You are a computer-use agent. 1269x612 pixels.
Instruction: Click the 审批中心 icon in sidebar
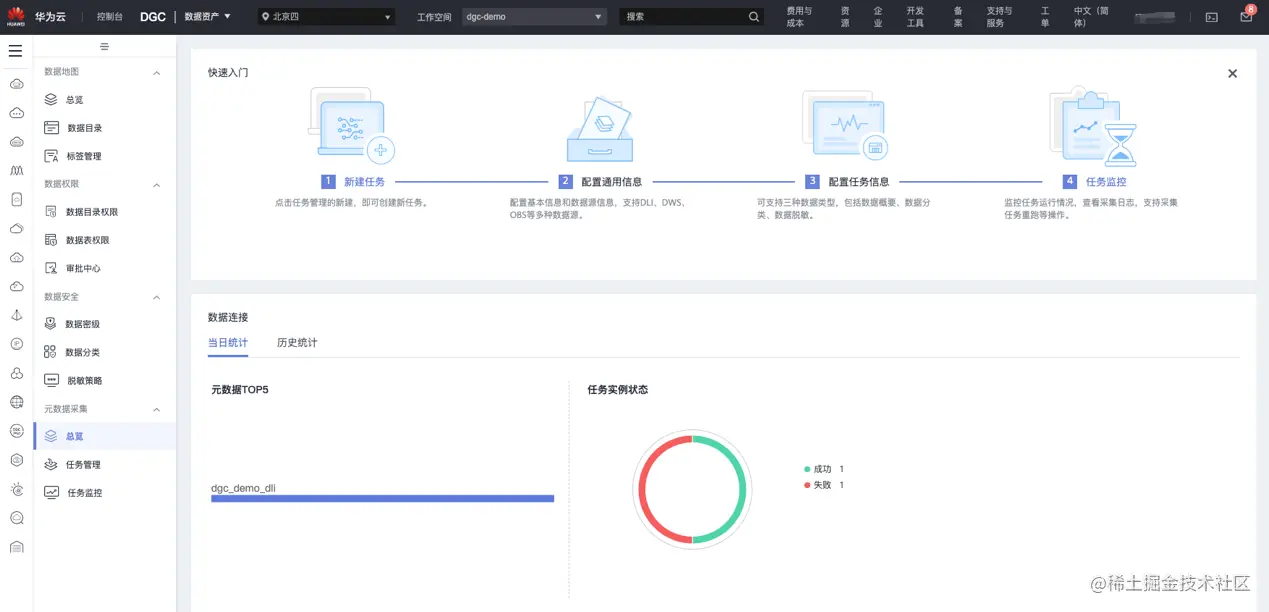point(51,268)
